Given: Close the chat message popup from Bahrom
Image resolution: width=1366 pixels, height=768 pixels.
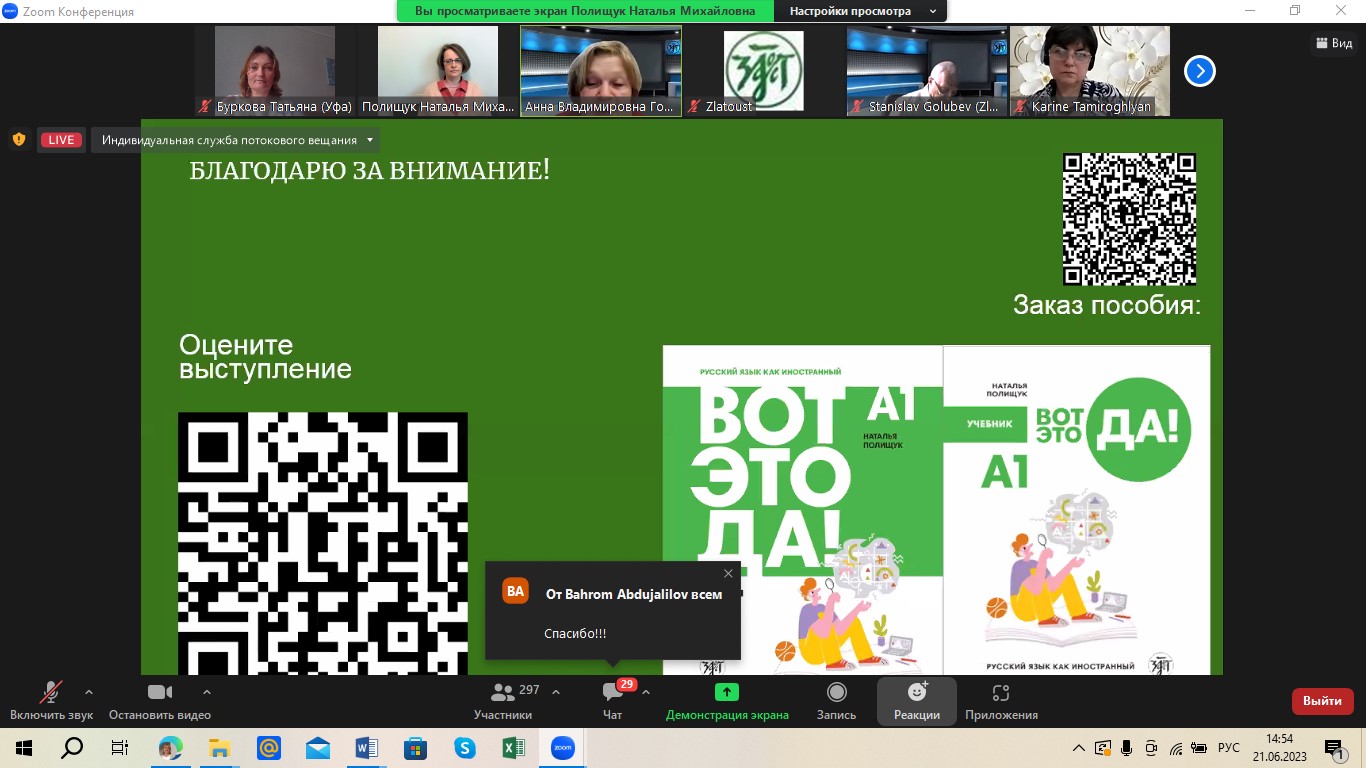Looking at the screenshot, I should click(x=728, y=573).
